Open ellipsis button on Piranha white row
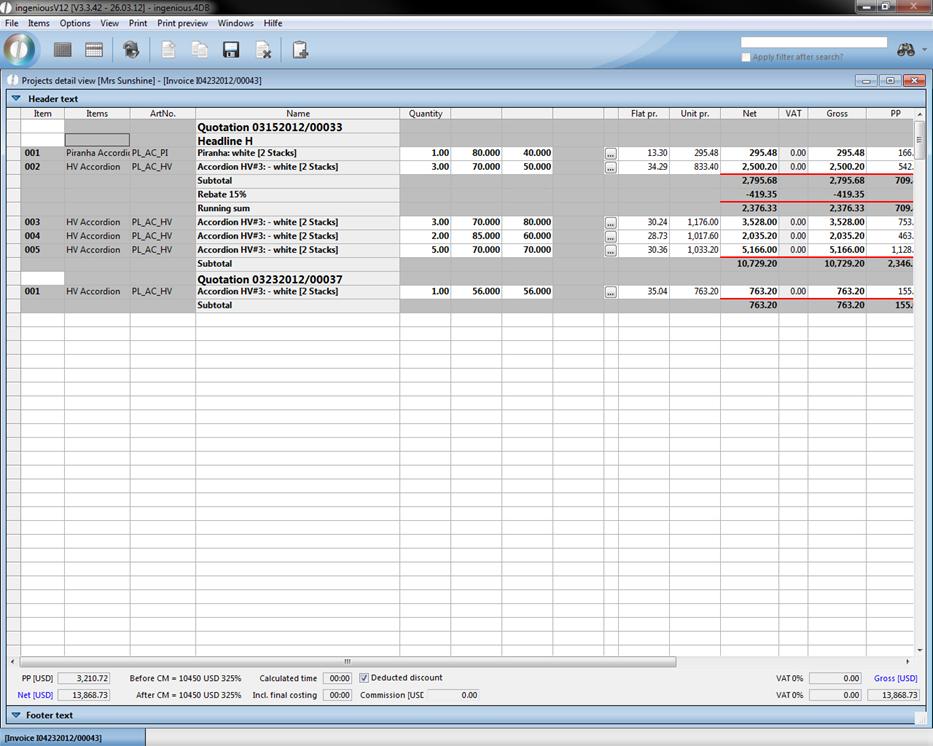The width and height of the screenshot is (933, 746). (610, 154)
